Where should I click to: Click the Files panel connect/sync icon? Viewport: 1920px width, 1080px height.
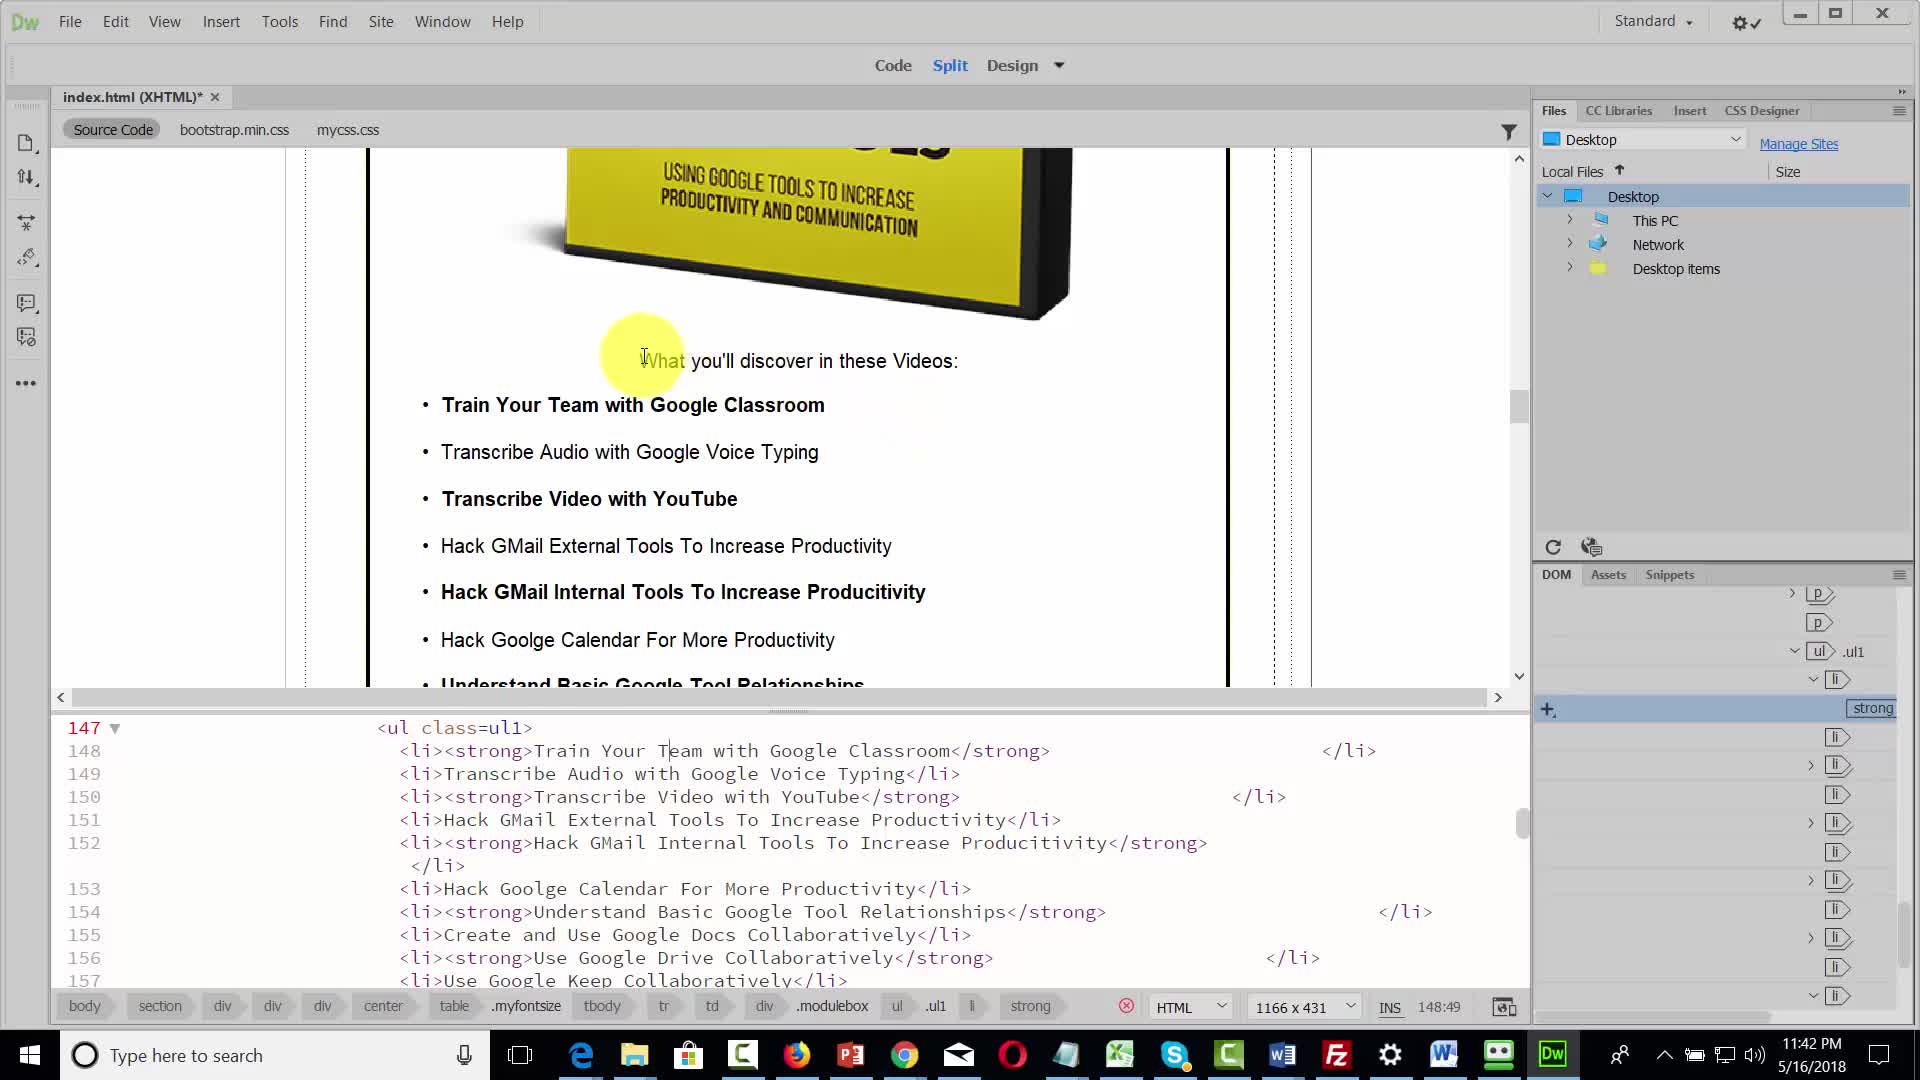pyautogui.click(x=1591, y=547)
